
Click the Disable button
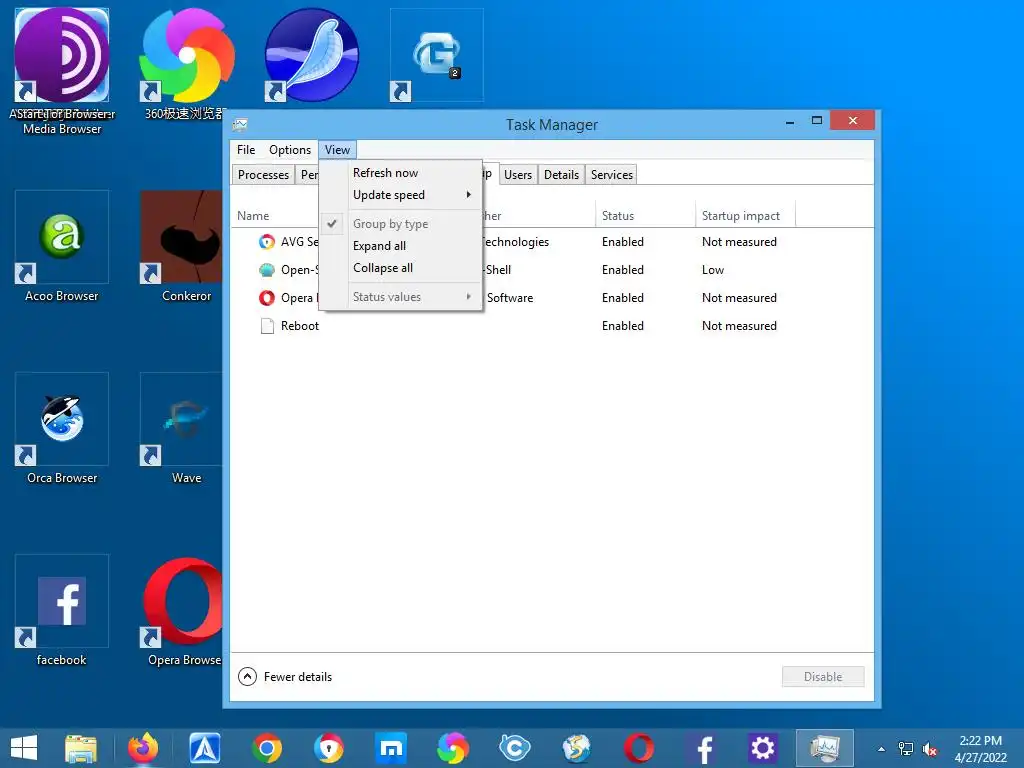pos(823,677)
